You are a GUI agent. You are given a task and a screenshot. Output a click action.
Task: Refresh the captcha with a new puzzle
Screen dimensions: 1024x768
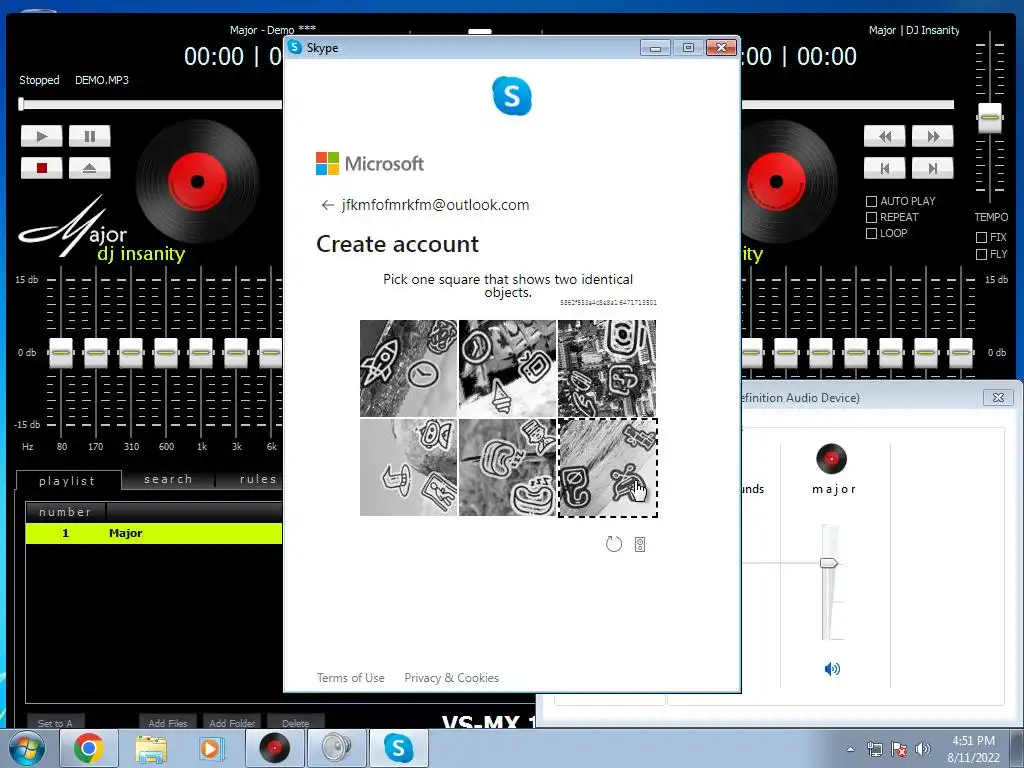pos(613,544)
